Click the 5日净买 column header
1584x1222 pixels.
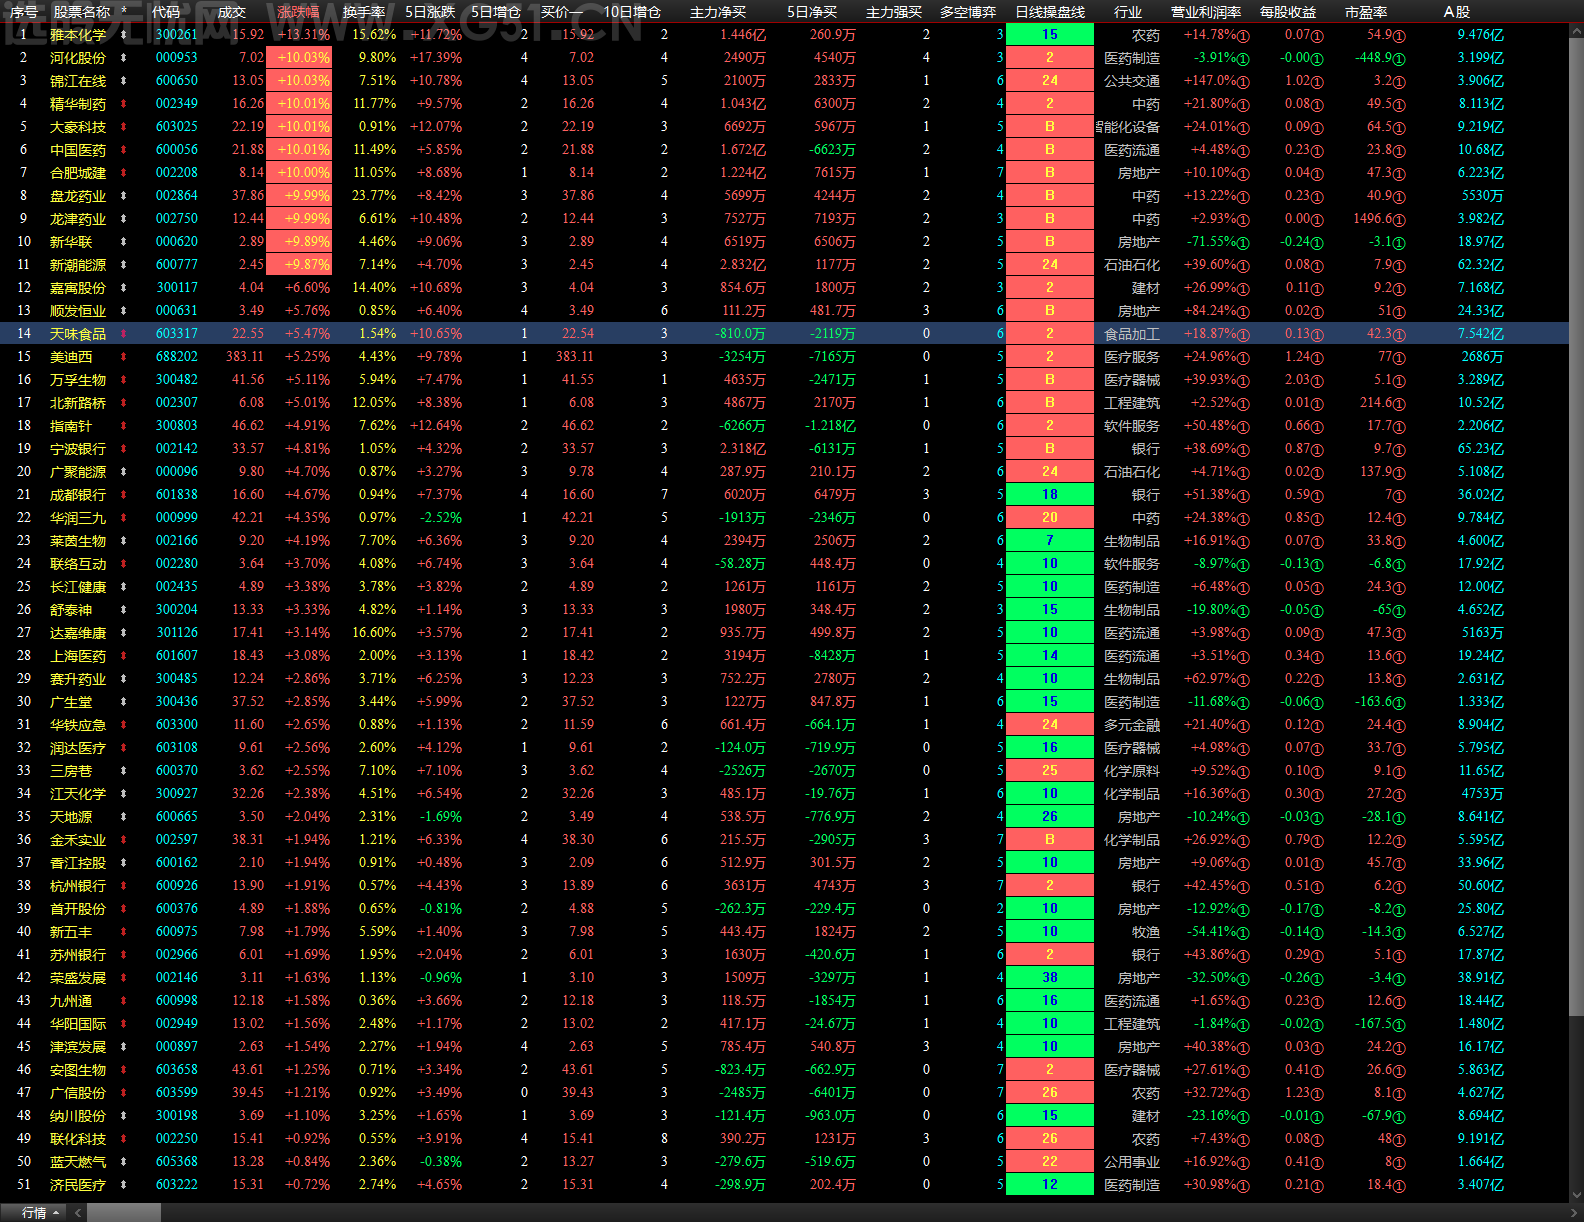(812, 12)
